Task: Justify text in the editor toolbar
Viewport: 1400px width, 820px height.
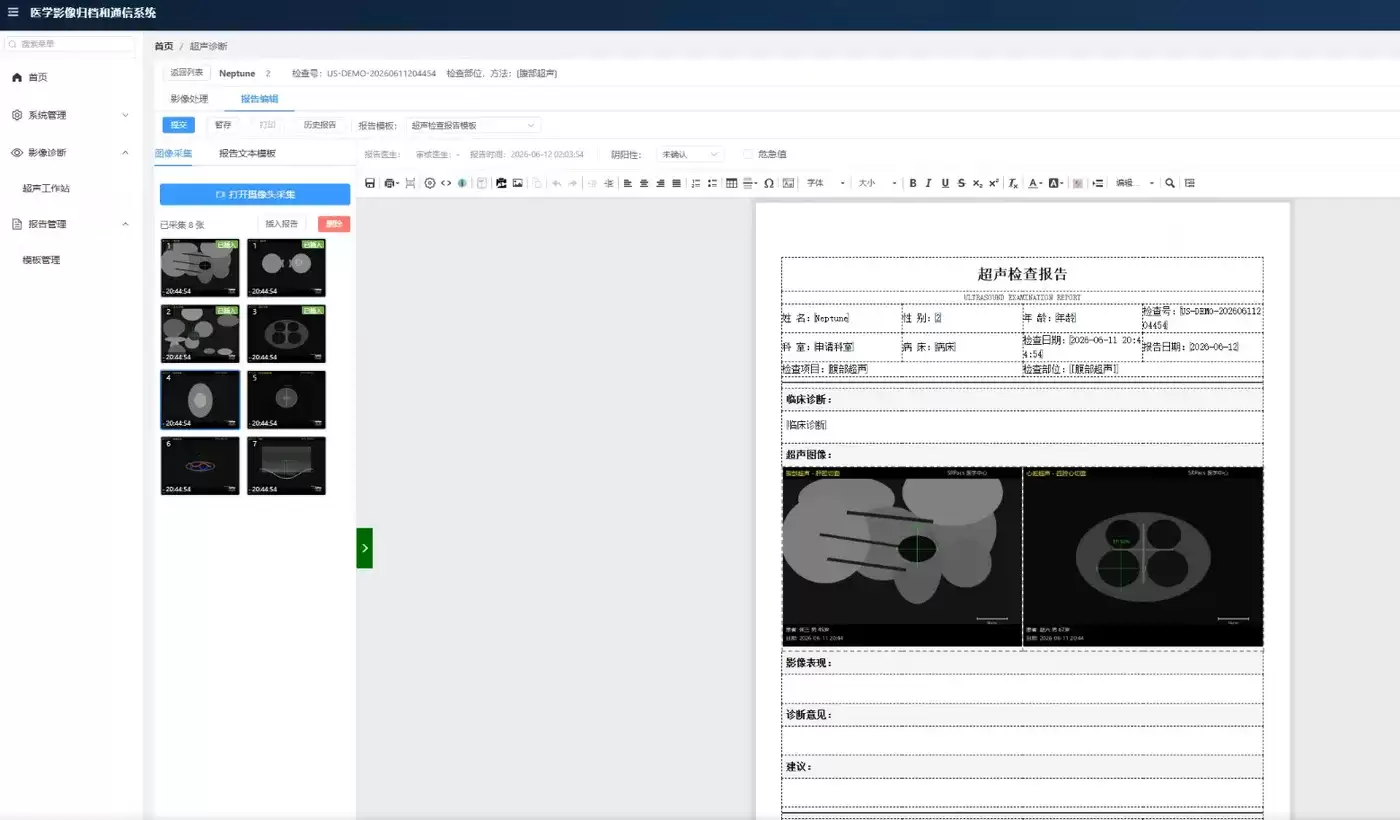Action: coord(677,183)
